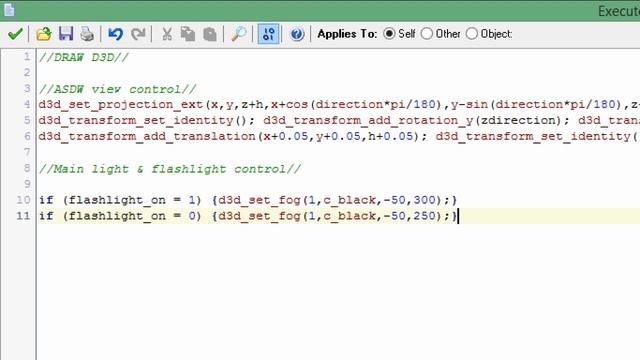
Task: Select the Object radio button
Action: tap(472, 33)
